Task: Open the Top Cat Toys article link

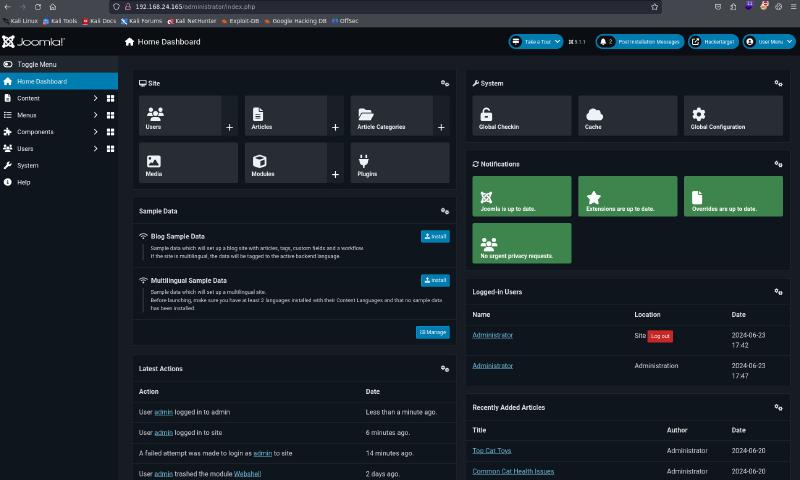Action: coord(491,452)
